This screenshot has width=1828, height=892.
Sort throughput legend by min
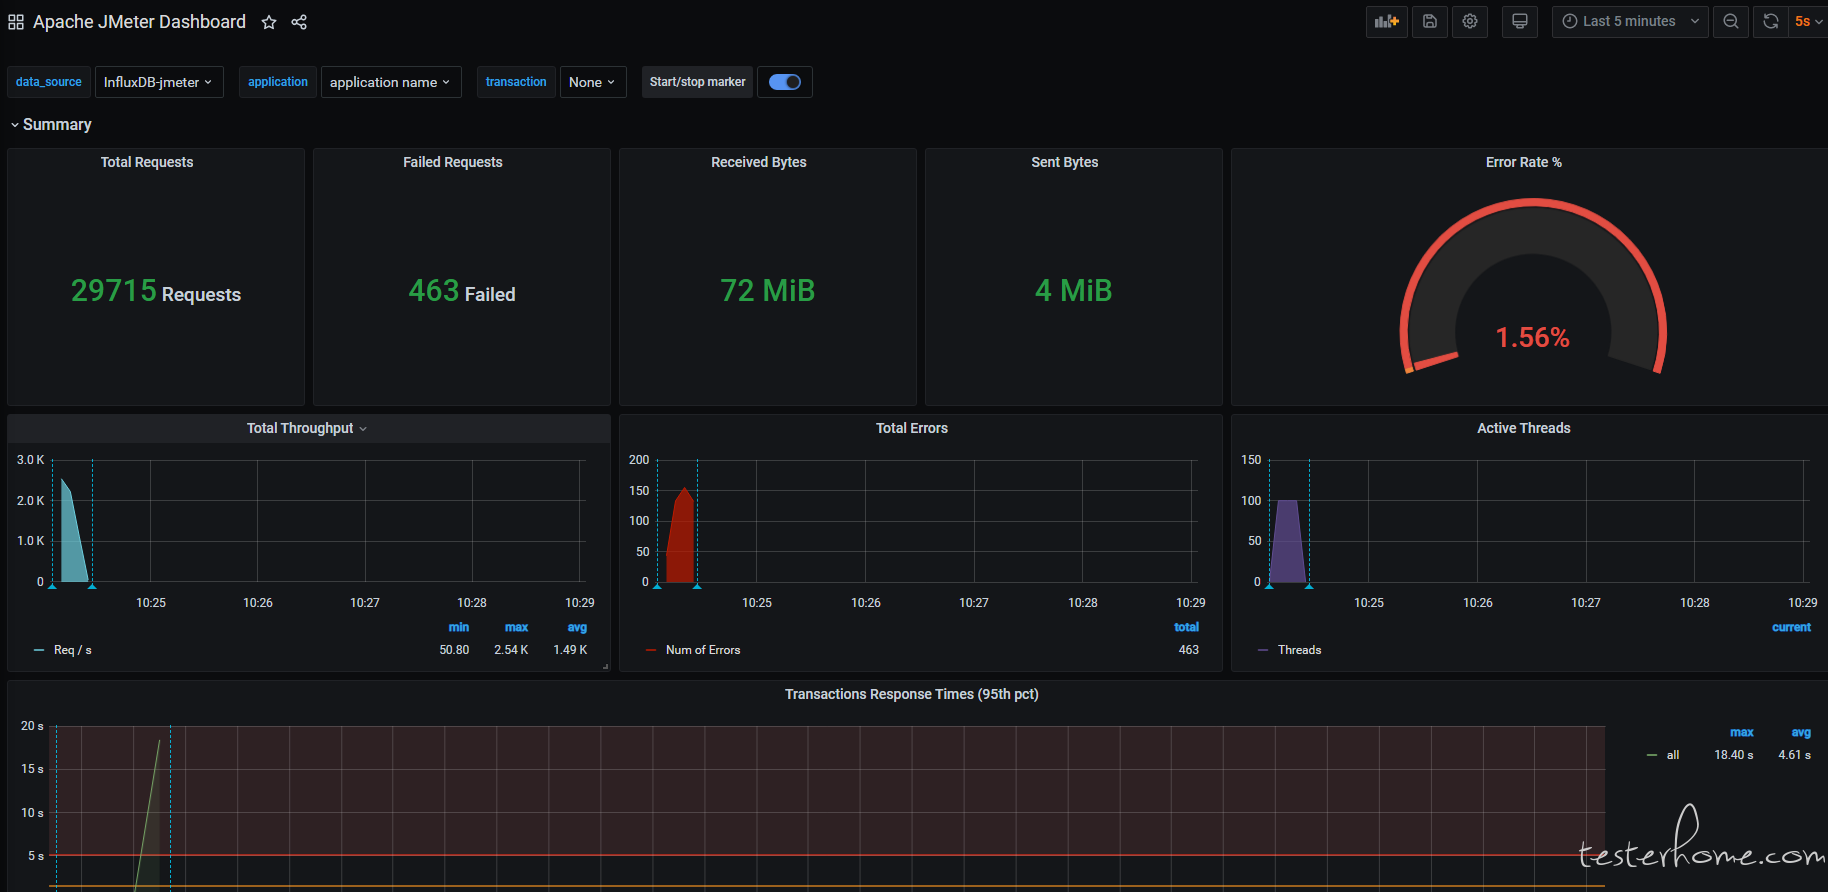coord(459,627)
